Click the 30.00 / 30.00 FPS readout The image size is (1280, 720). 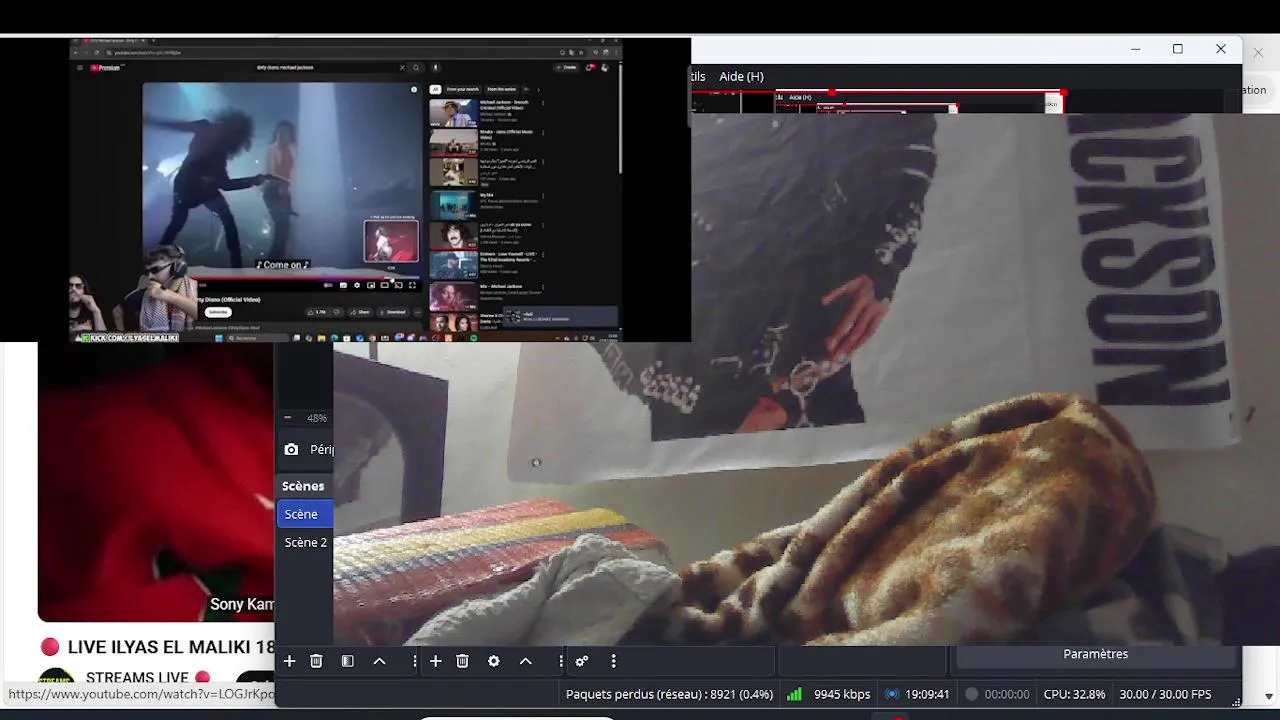(x=1165, y=694)
